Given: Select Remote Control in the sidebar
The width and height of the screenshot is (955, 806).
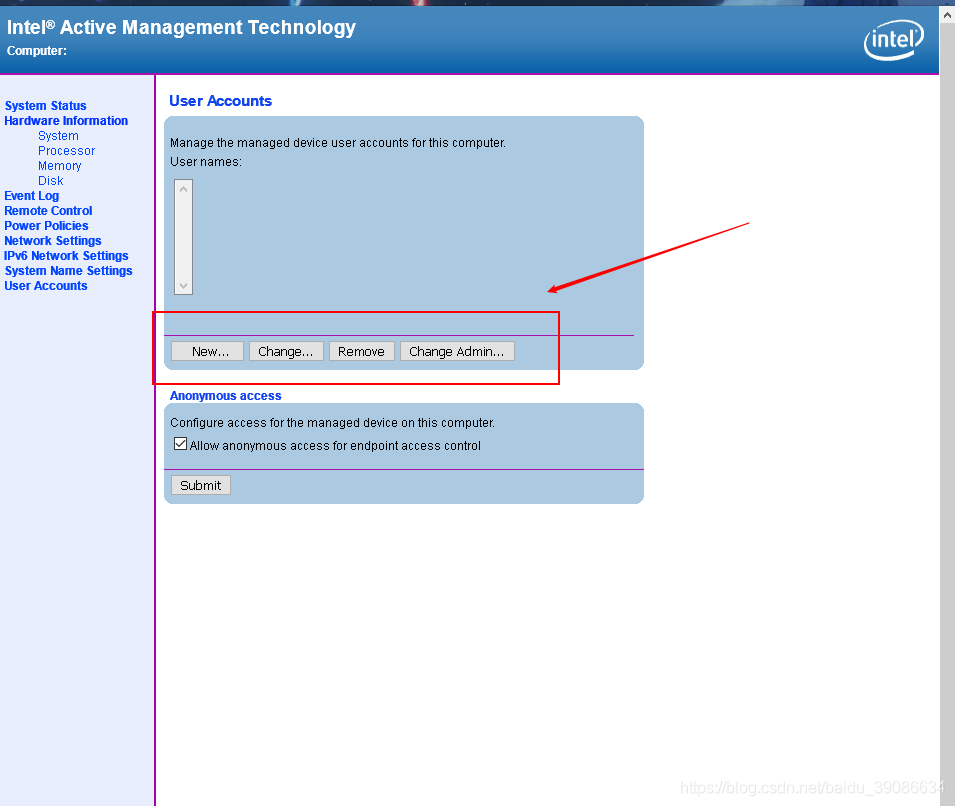Looking at the screenshot, I should coord(47,210).
